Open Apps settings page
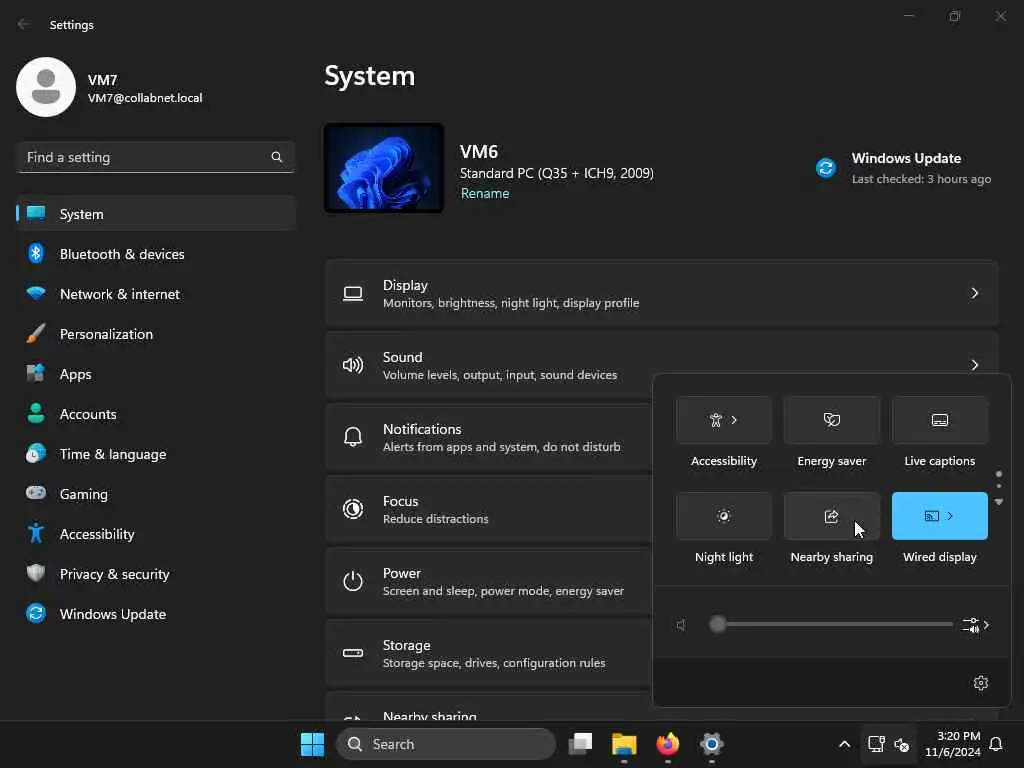 [155, 374]
